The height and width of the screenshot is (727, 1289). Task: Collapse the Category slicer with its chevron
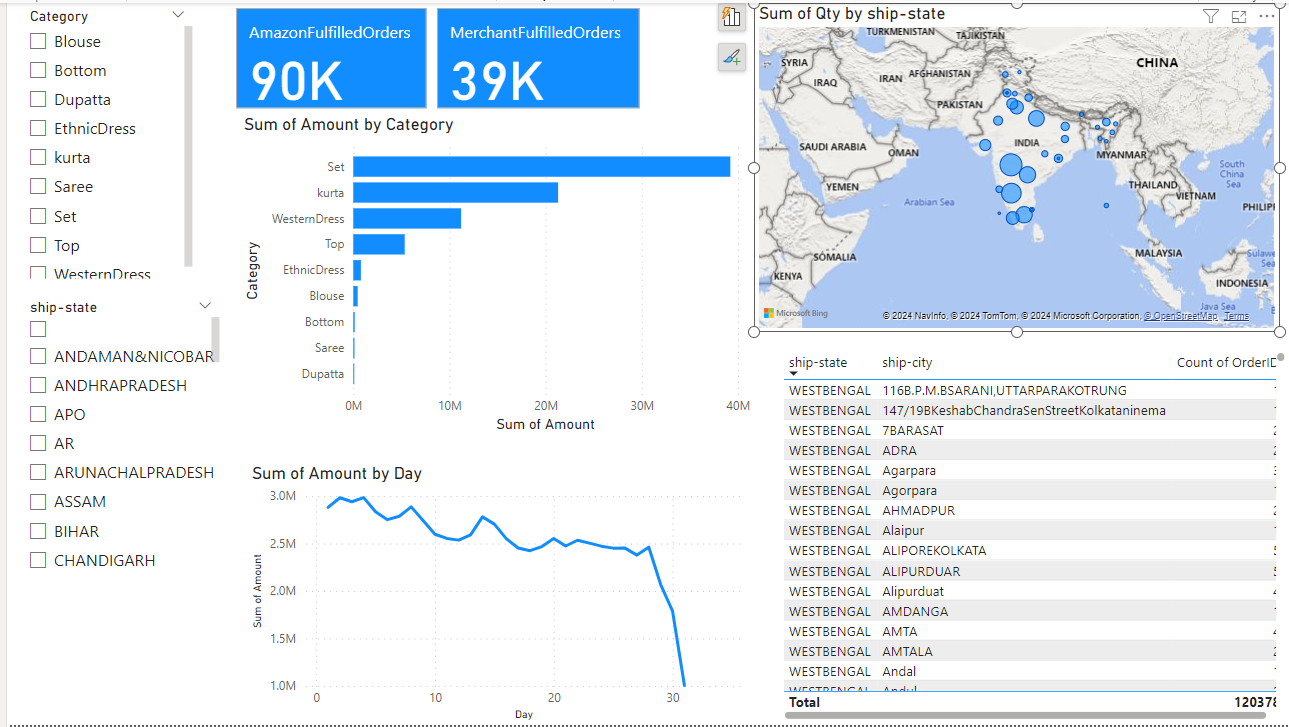(178, 15)
